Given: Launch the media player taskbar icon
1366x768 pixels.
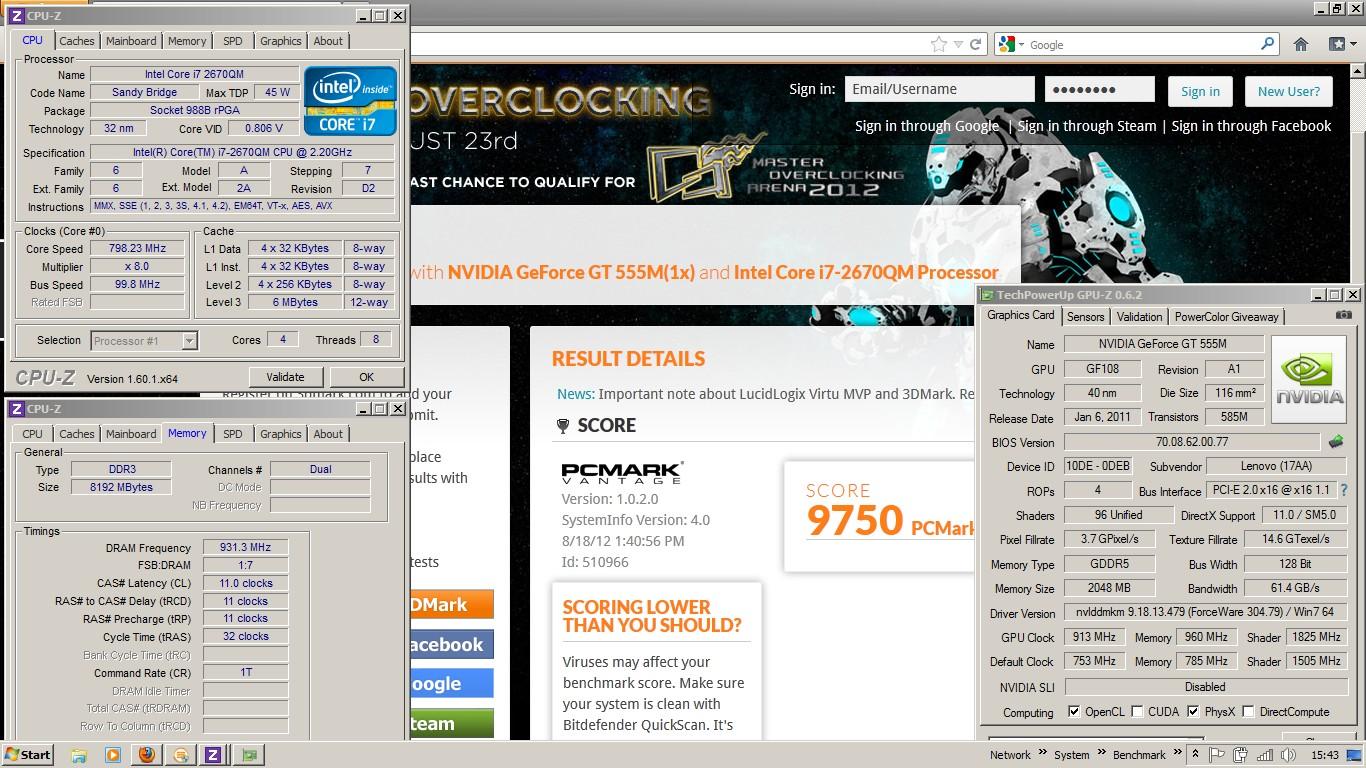Looking at the screenshot, I should coord(113,755).
